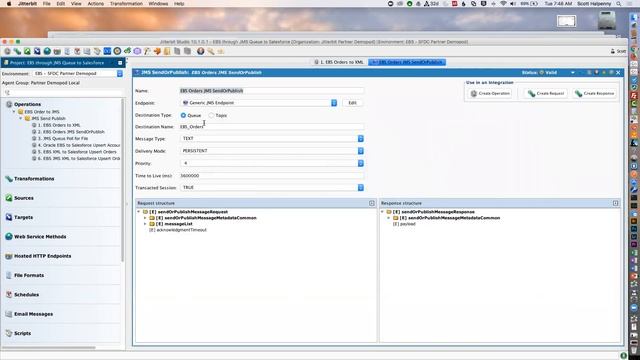Viewport: 640px width, 360px height.
Task: Open the Web Service Methods sidebar section
Action: coord(40,237)
